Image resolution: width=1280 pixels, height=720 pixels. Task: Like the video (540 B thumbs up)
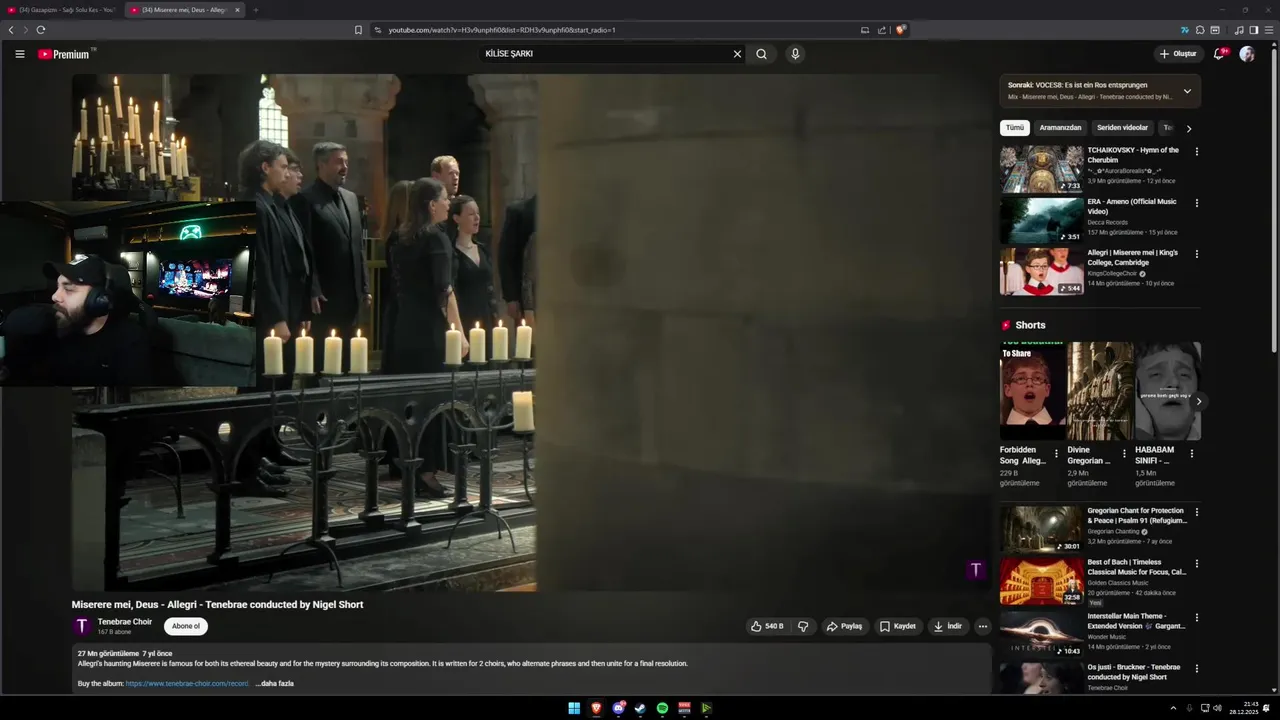(x=767, y=626)
